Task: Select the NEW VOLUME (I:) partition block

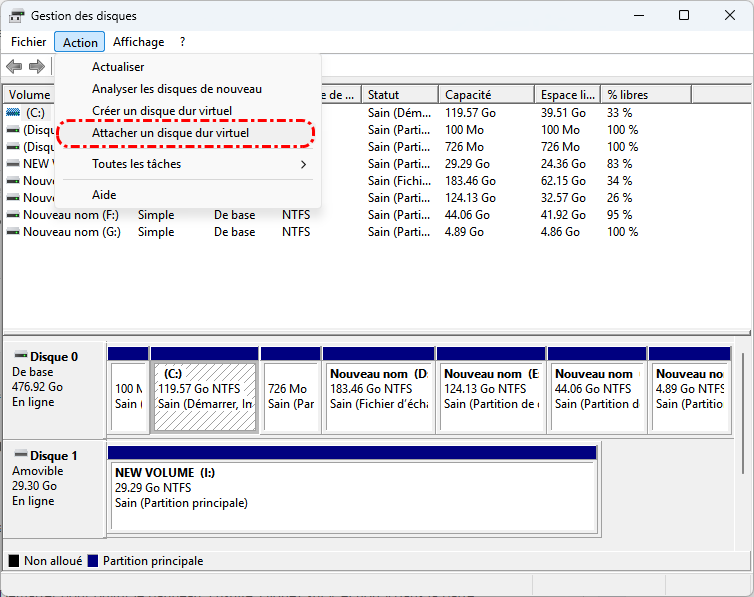Action: 352,487
